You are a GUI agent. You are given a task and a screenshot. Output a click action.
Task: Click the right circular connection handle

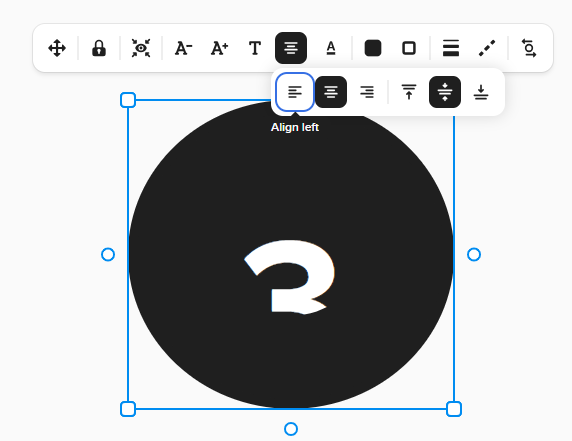(x=474, y=255)
